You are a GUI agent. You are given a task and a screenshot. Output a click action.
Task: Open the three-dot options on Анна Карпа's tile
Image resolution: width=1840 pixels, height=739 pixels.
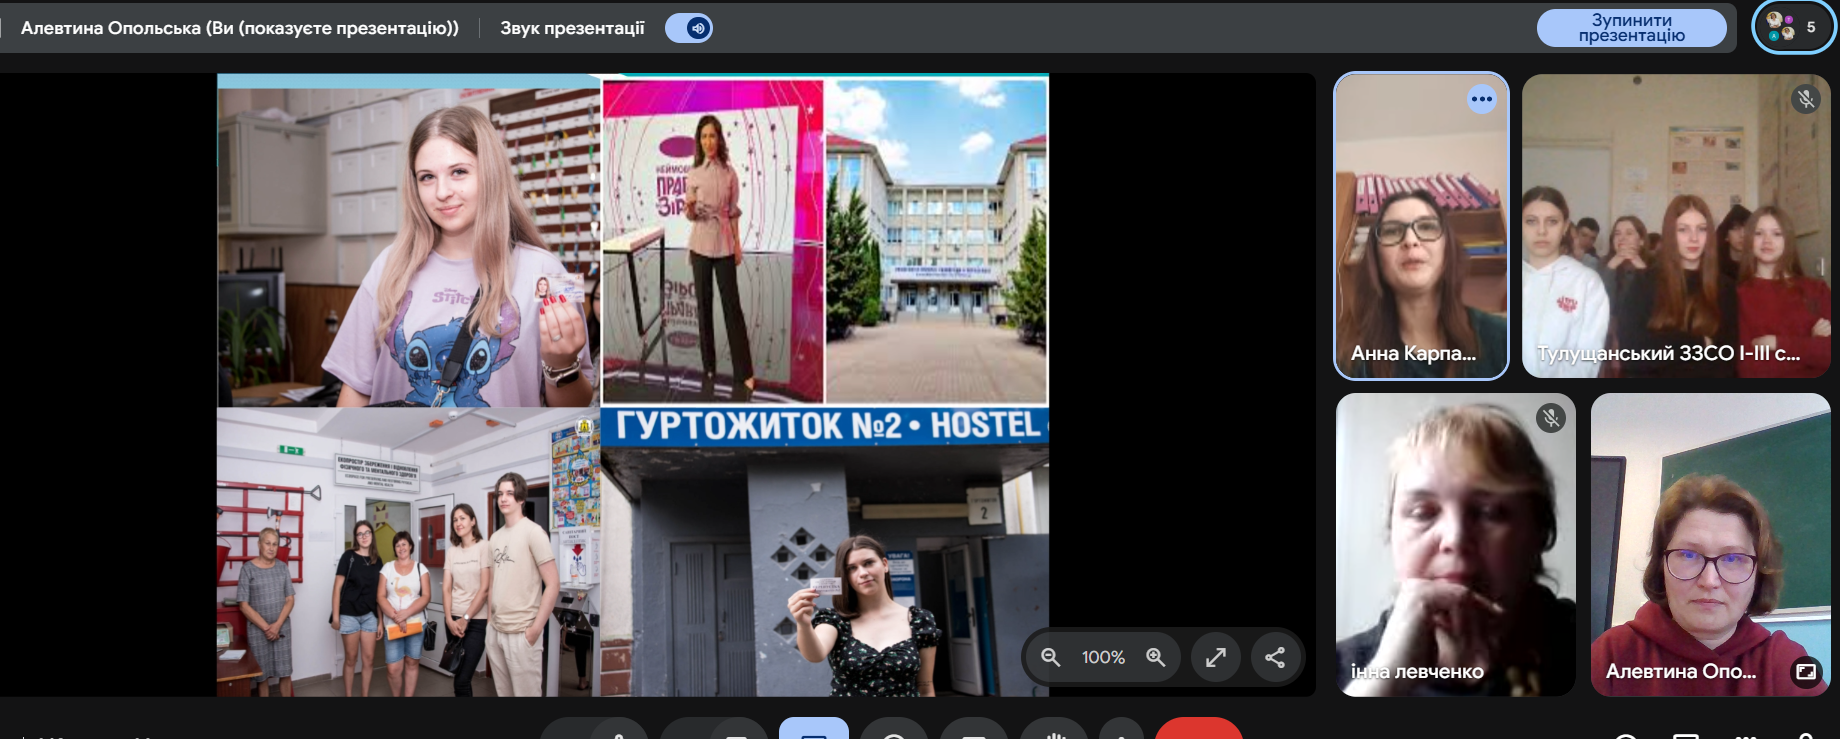click(x=1481, y=99)
